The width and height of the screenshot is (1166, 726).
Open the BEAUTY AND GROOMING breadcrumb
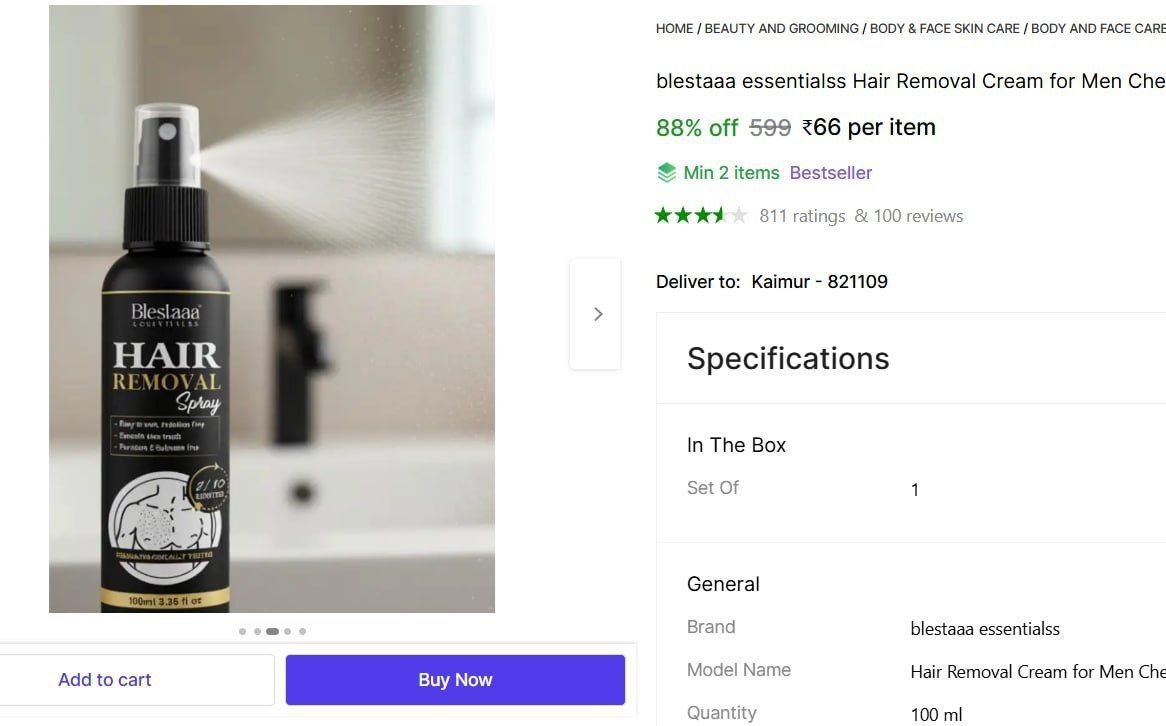(781, 29)
